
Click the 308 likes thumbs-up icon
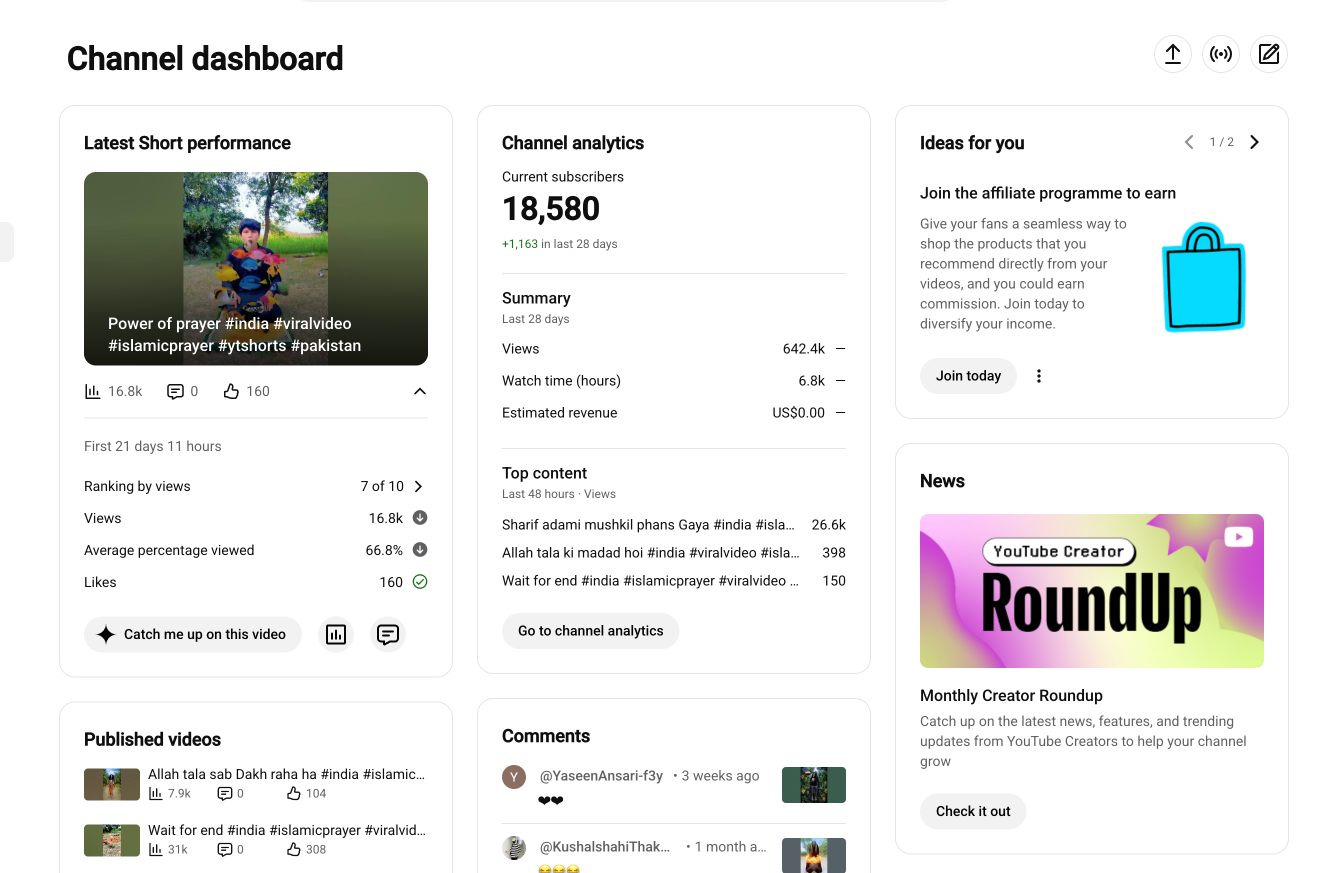(294, 849)
